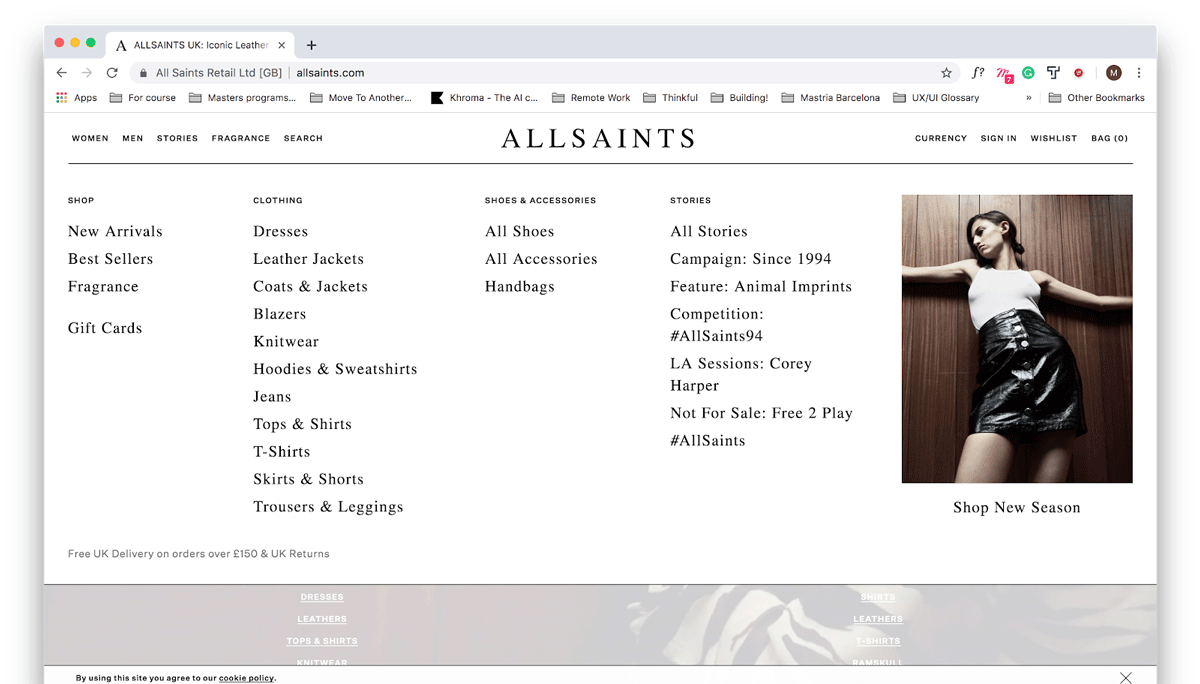This screenshot has height=684, width=1200.
Task: Reload the page with refresh icon
Action: (112, 73)
